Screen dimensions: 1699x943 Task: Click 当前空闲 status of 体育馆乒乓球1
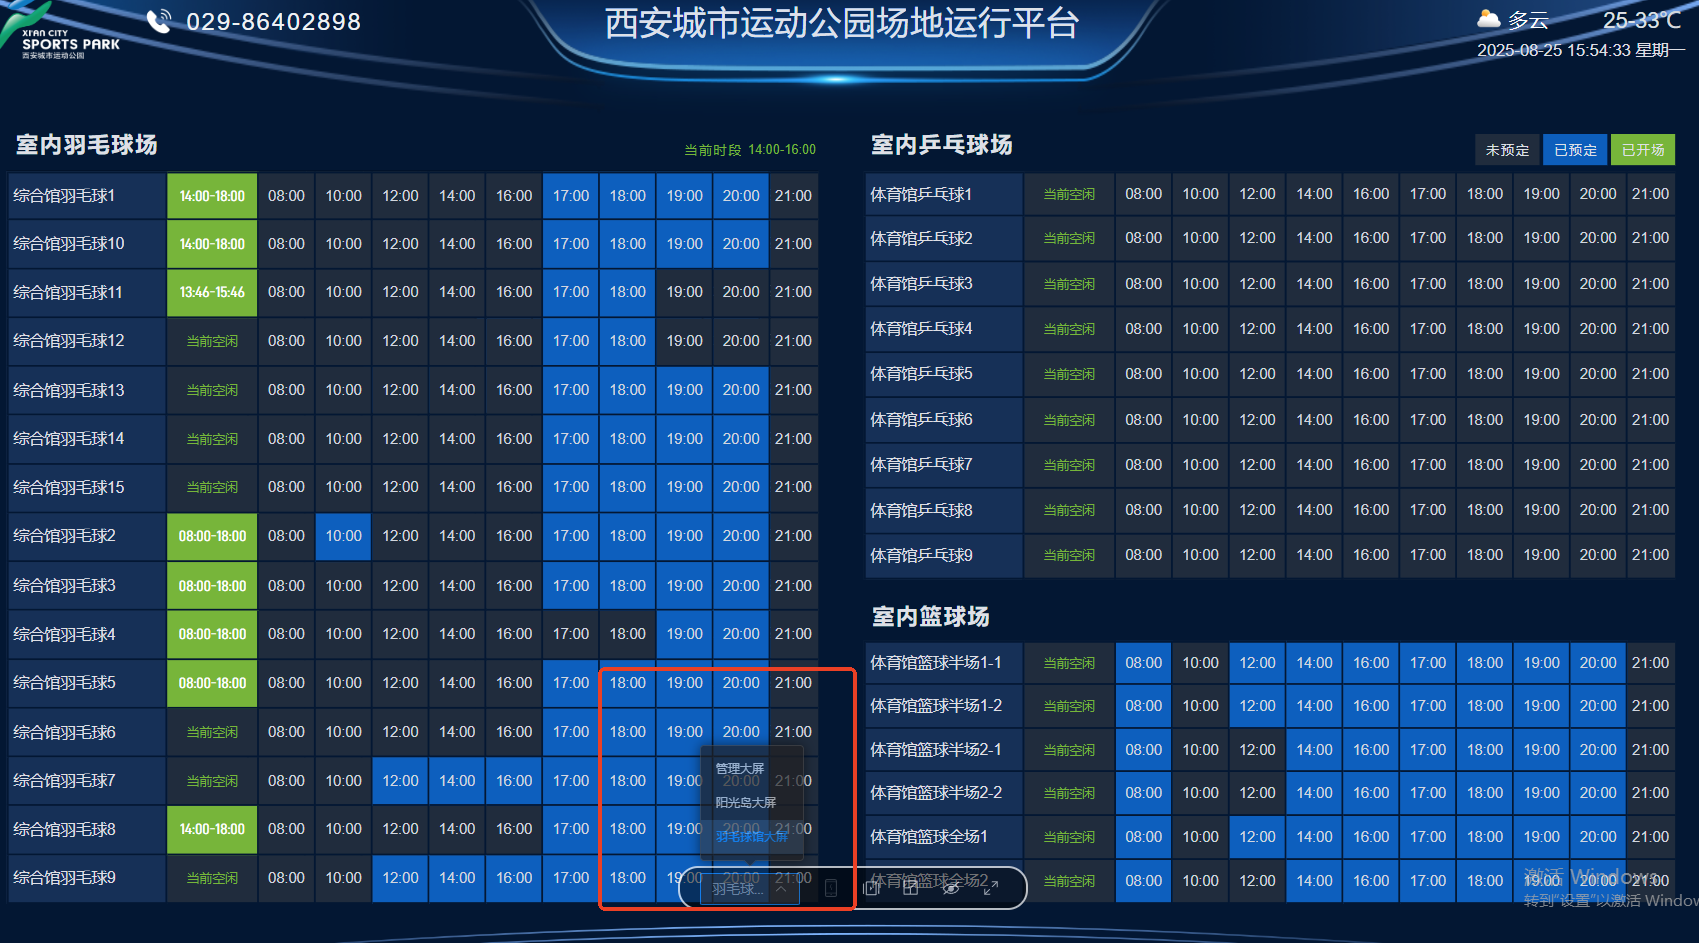1069,194
